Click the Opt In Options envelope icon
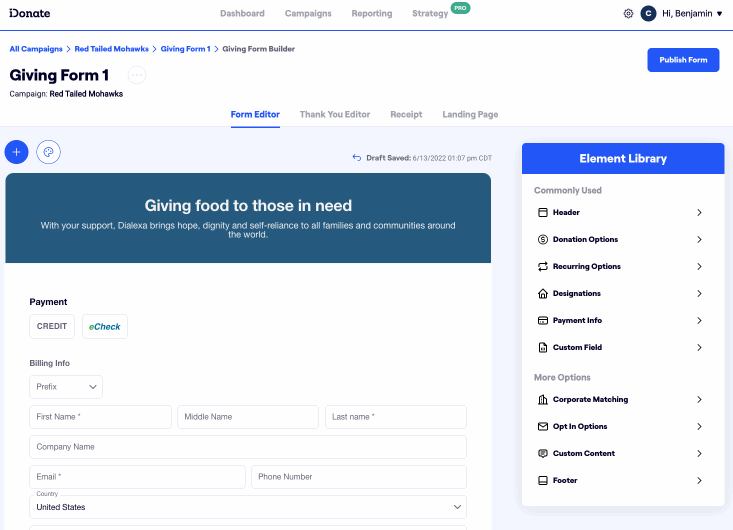The width and height of the screenshot is (733, 530). point(543,426)
